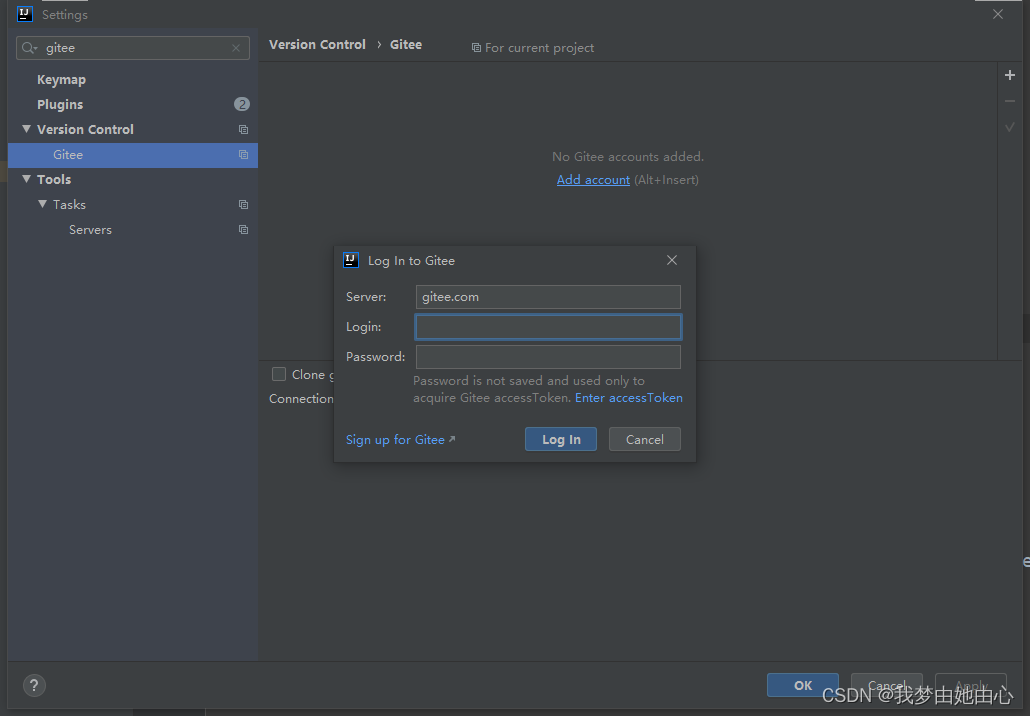
Task: Collapse the Tasks tree node
Action: tap(43, 204)
